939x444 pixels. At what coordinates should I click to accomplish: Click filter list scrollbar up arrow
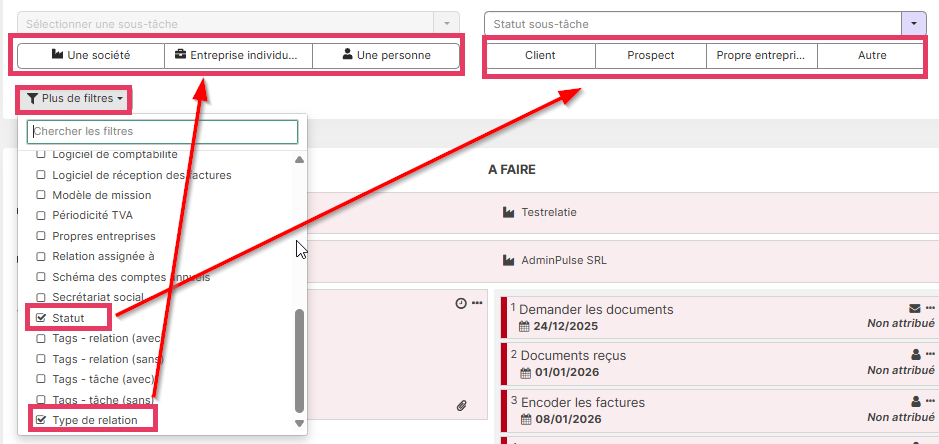click(x=299, y=159)
